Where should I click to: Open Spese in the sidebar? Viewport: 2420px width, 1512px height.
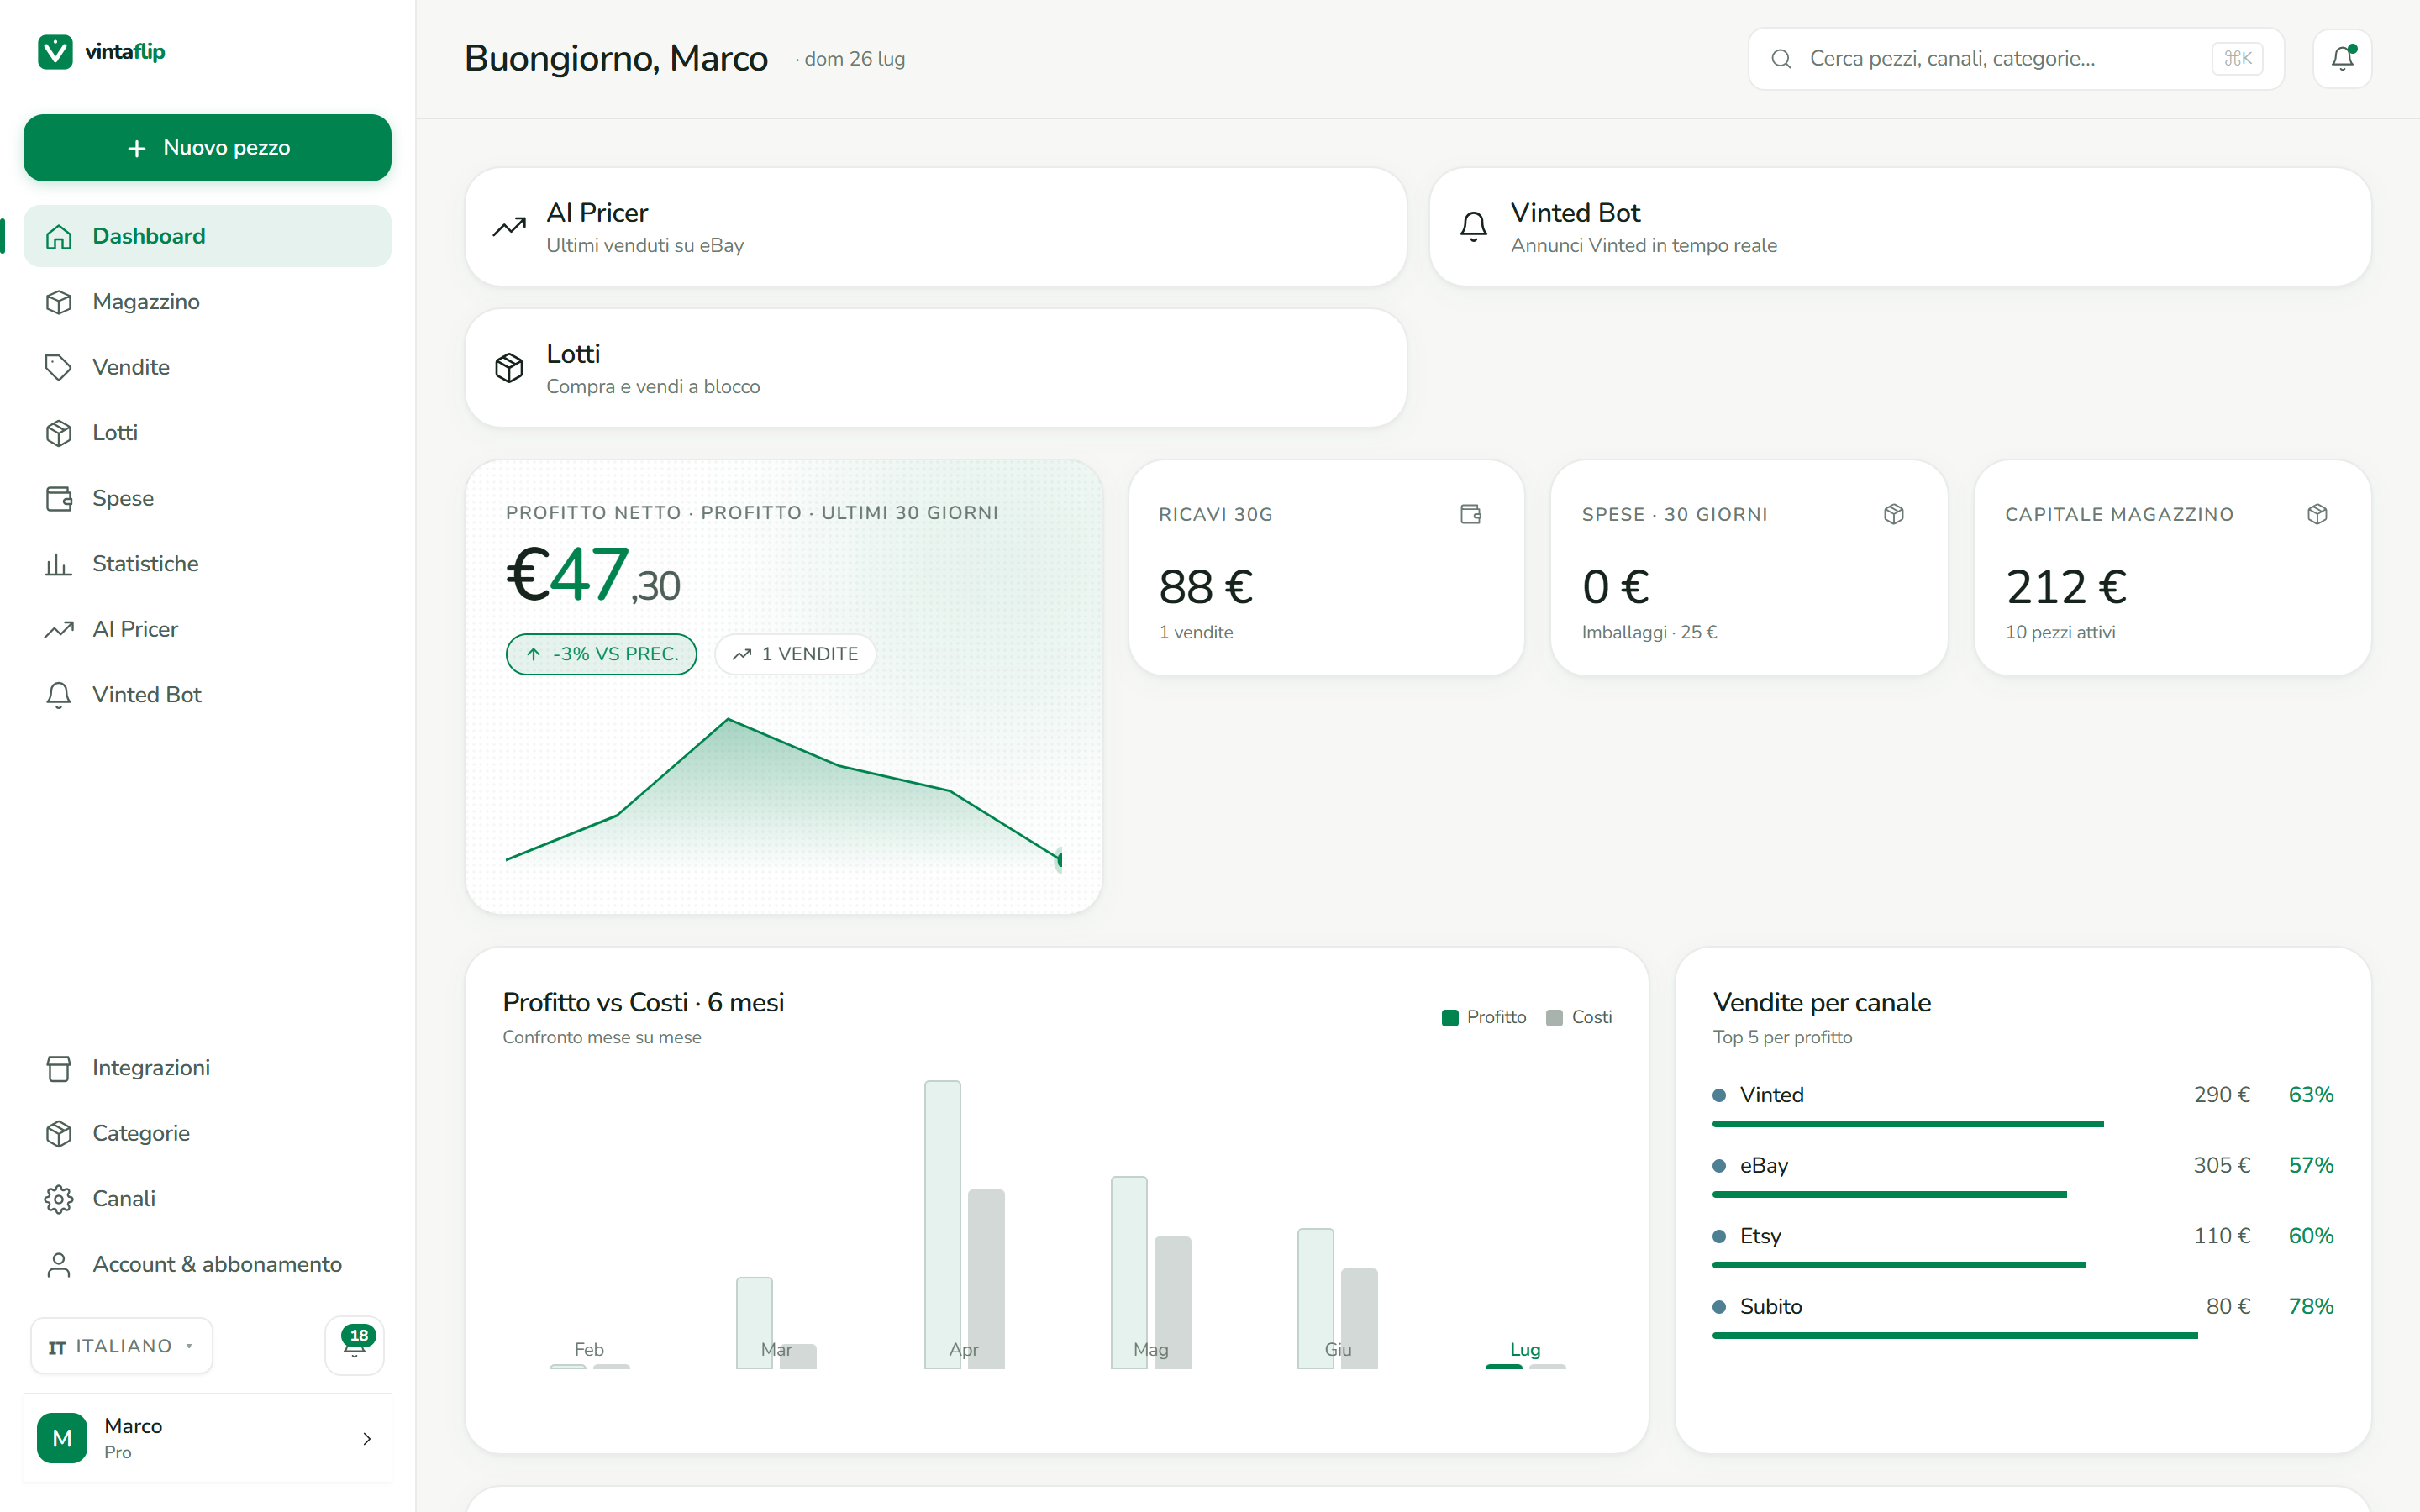207,498
